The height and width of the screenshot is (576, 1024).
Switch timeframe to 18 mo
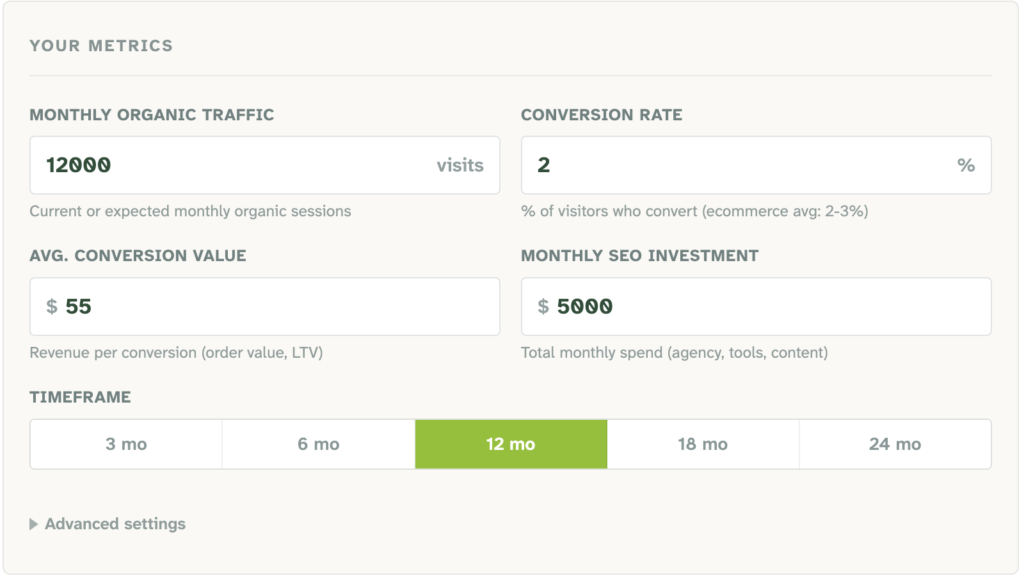(702, 444)
